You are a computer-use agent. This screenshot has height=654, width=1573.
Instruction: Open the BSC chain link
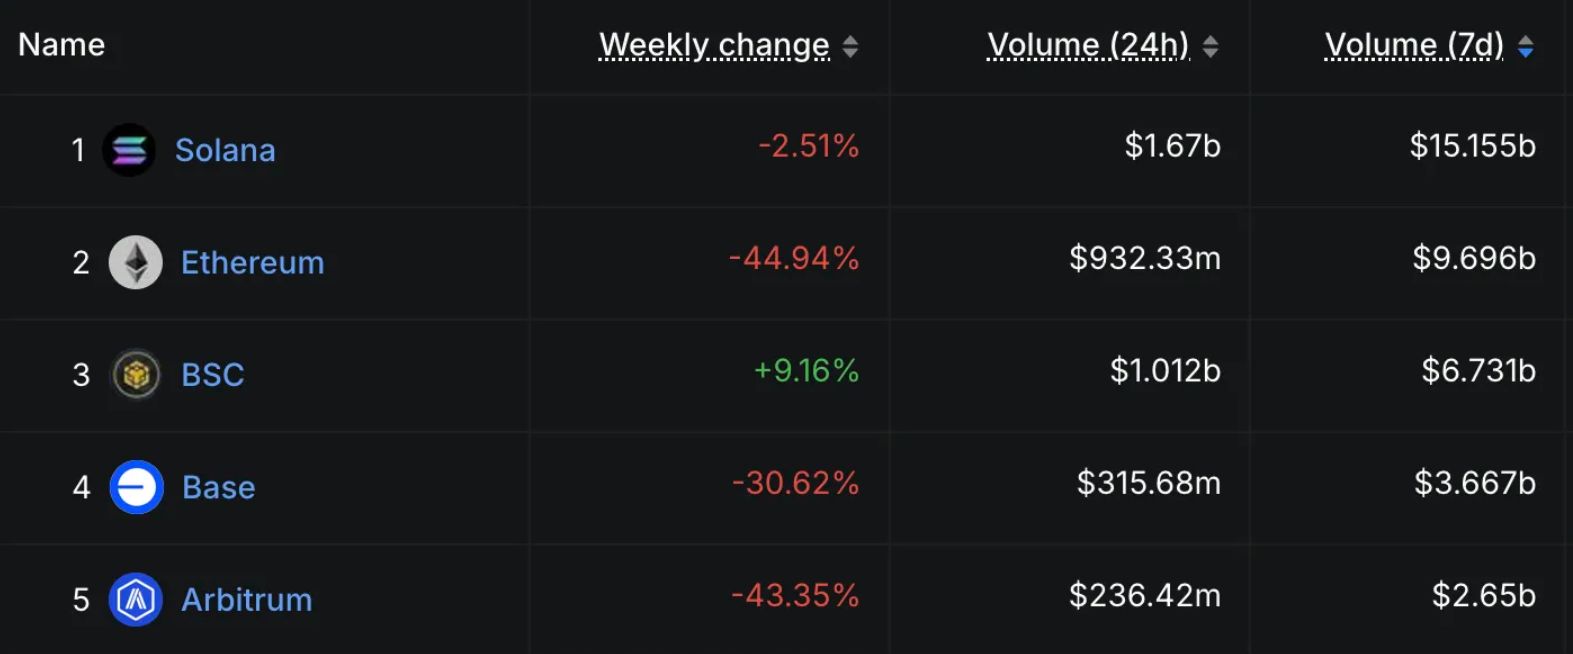212,375
